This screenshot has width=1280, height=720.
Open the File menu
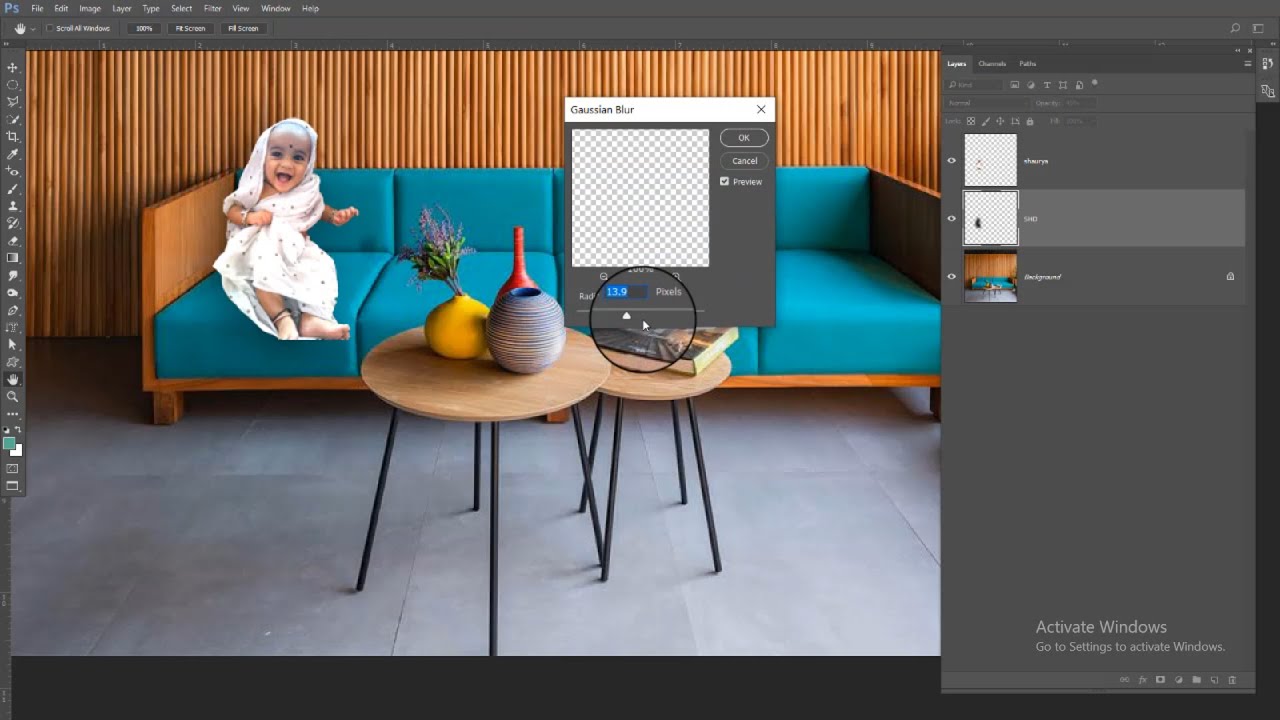click(37, 8)
